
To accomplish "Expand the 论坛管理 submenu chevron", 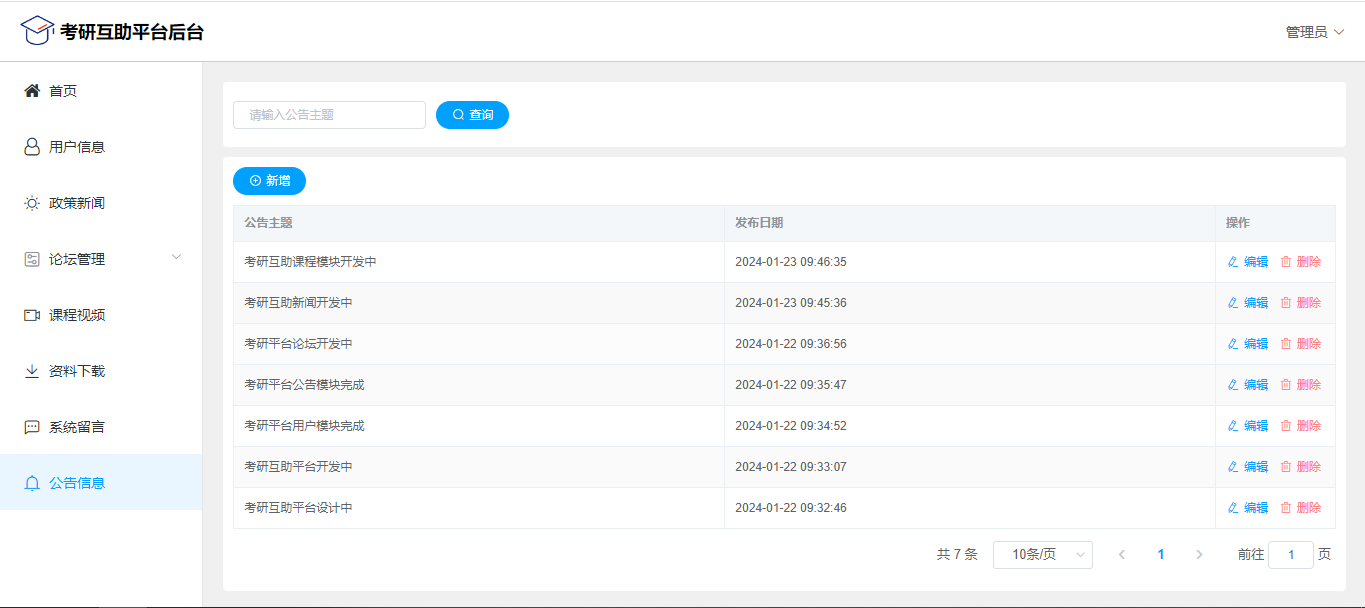I will click(x=176, y=258).
